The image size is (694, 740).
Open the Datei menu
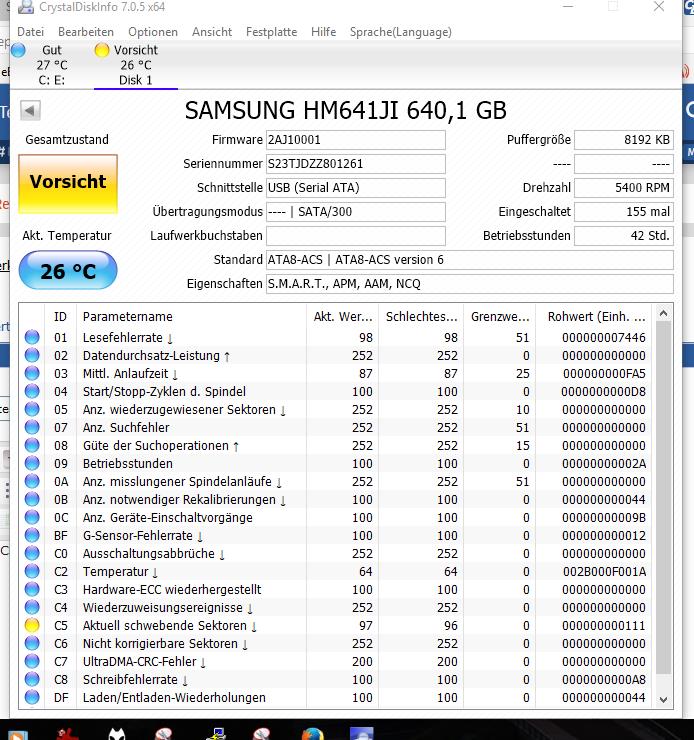[x=30, y=32]
